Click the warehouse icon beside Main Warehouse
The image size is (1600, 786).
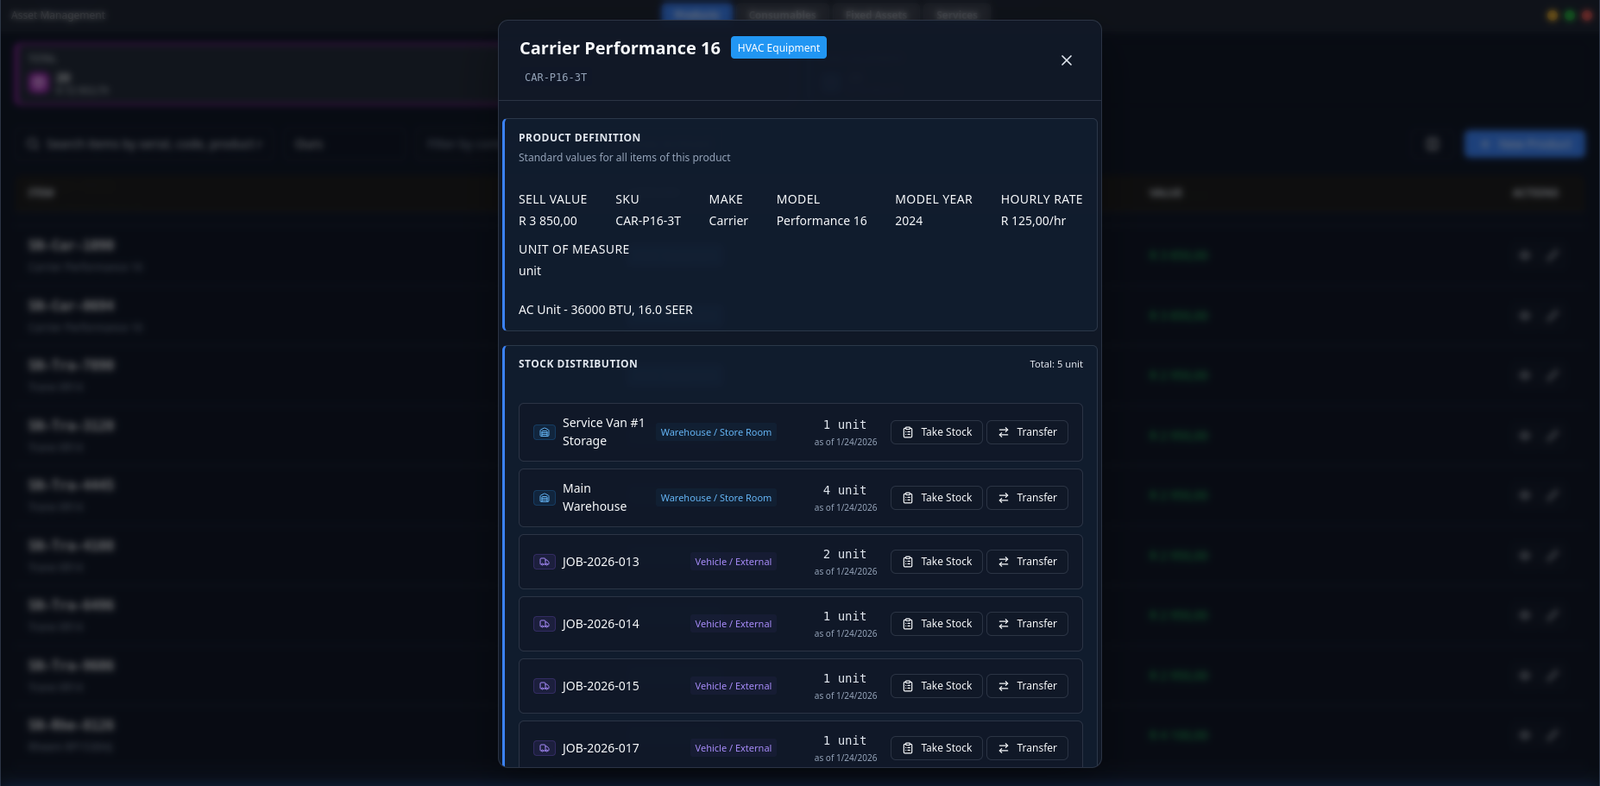(544, 498)
